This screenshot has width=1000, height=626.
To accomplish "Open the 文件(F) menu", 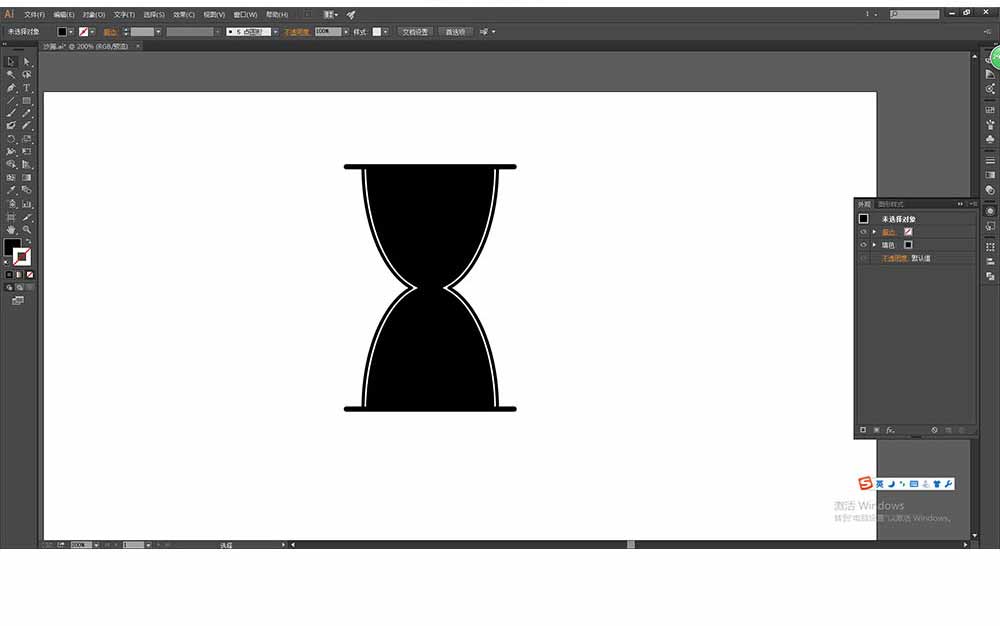I will (x=34, y=14).
